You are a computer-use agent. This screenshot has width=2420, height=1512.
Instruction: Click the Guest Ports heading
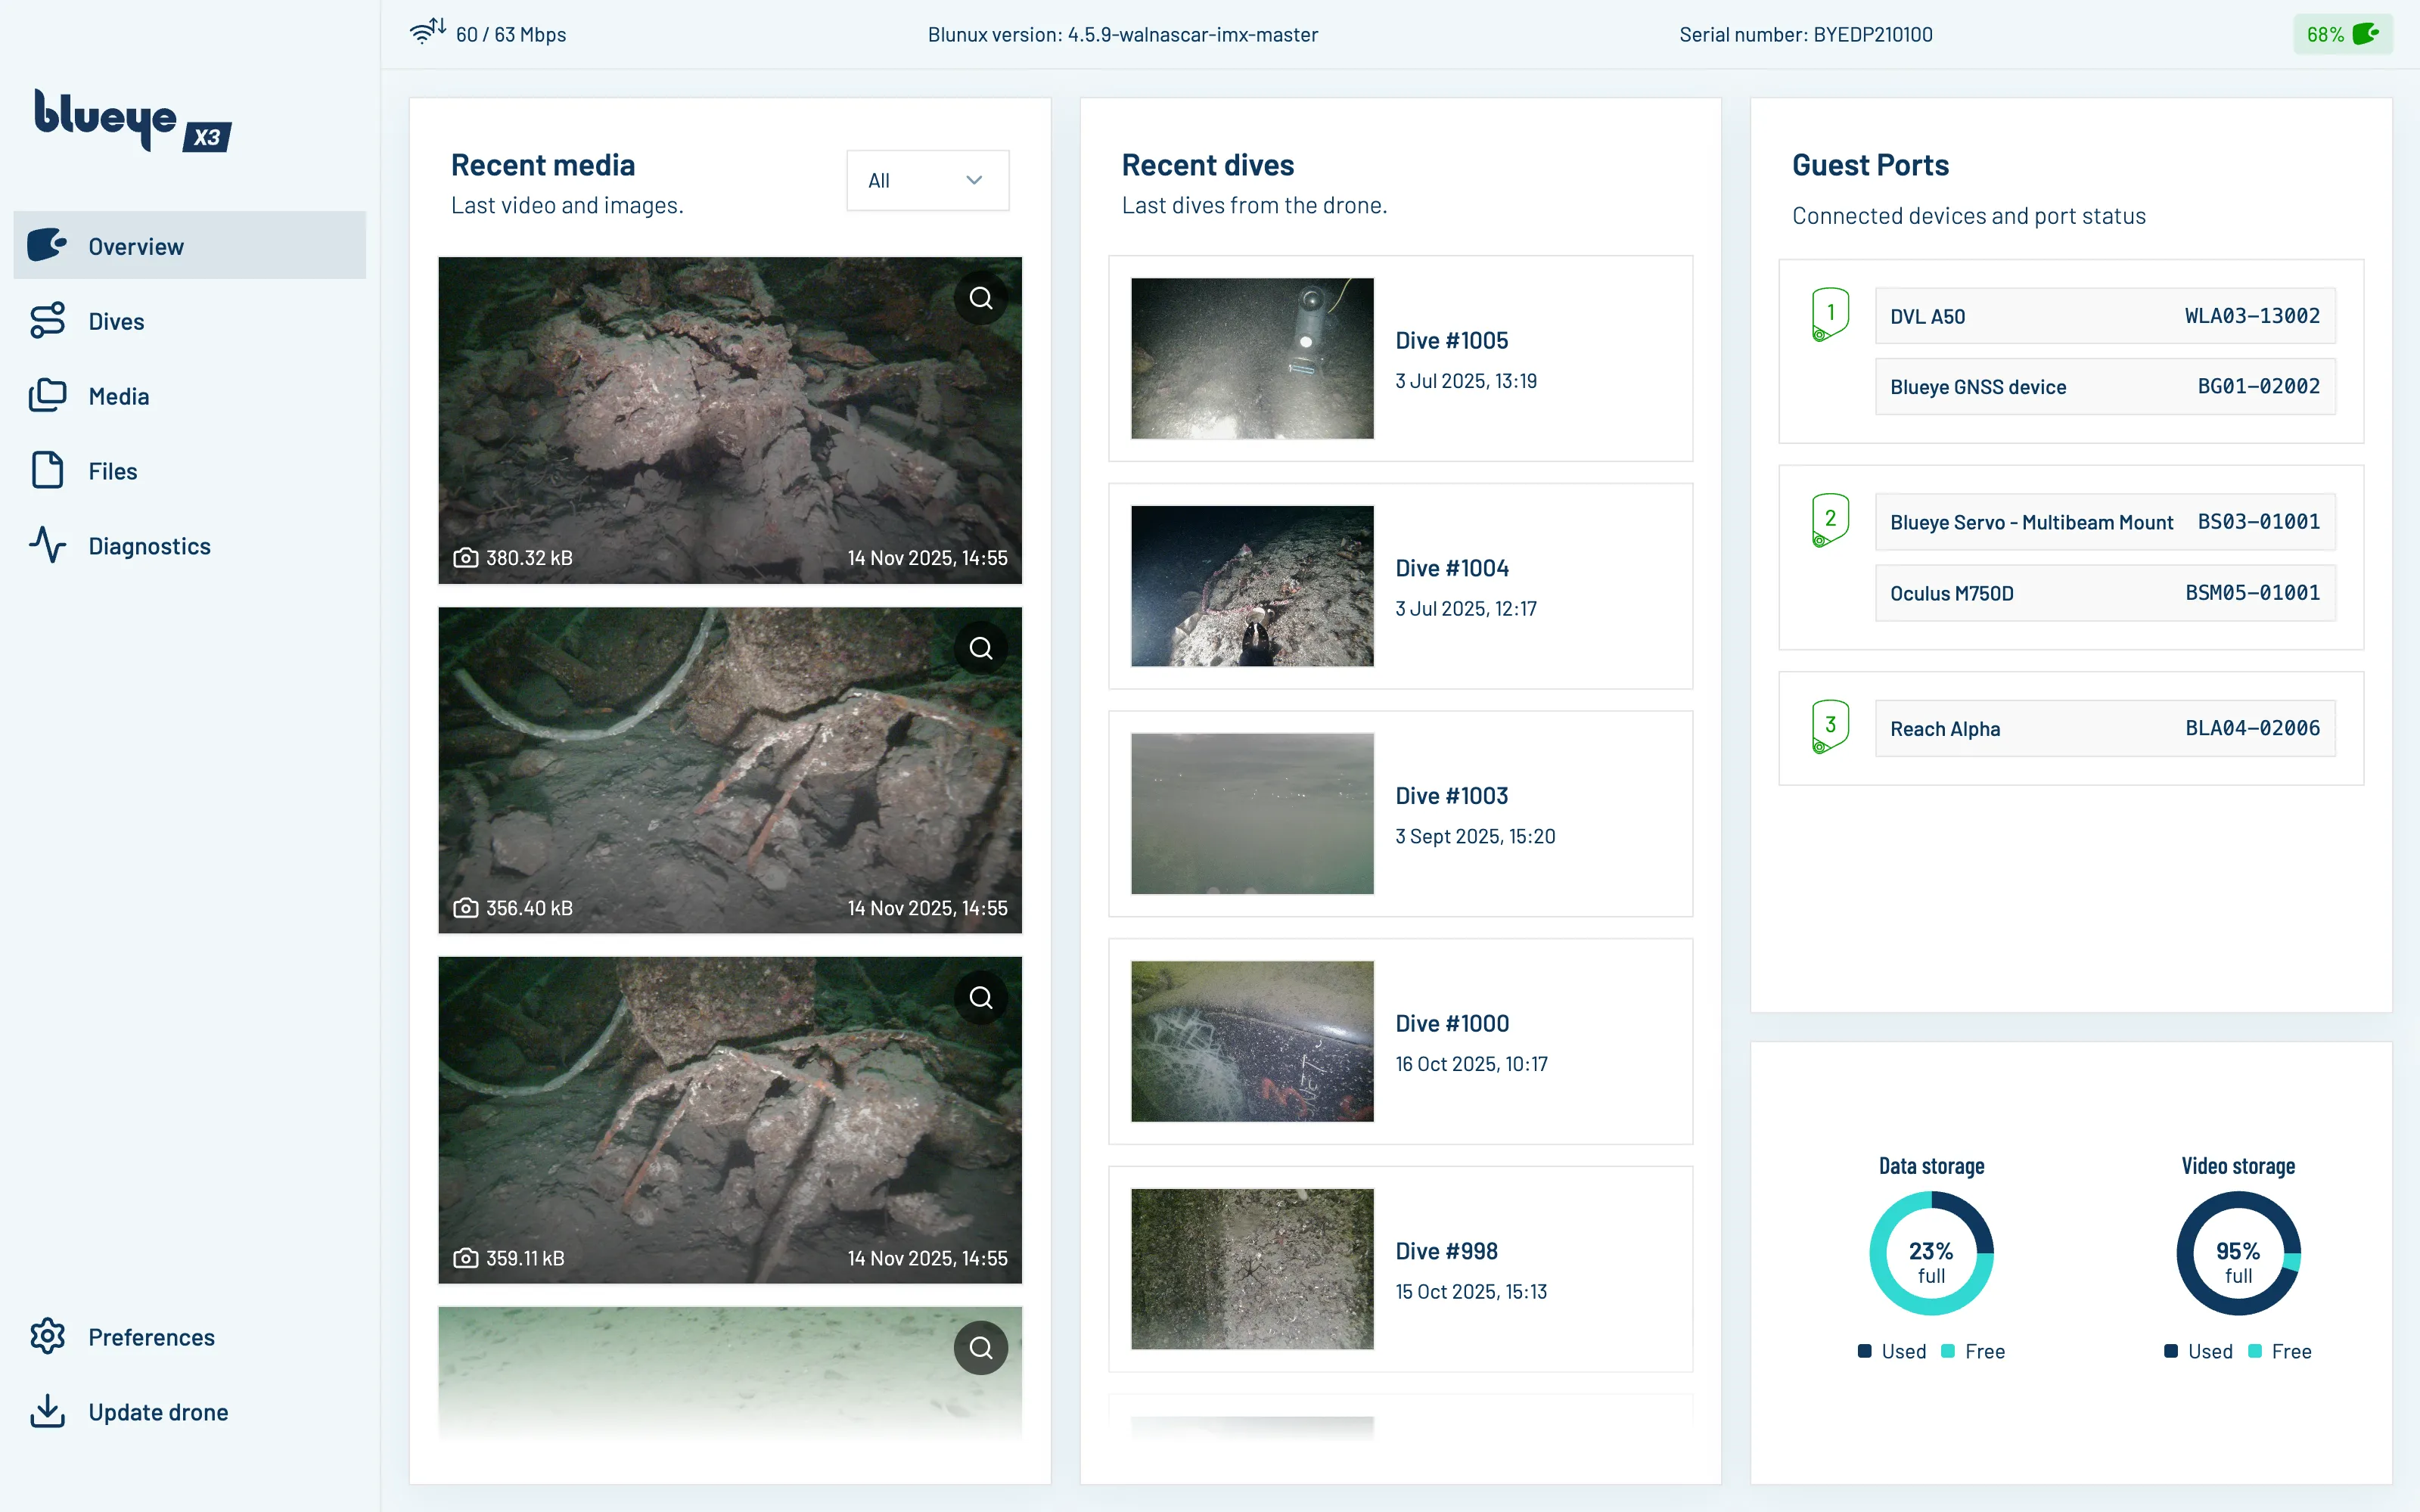(x=1870, y=165)
